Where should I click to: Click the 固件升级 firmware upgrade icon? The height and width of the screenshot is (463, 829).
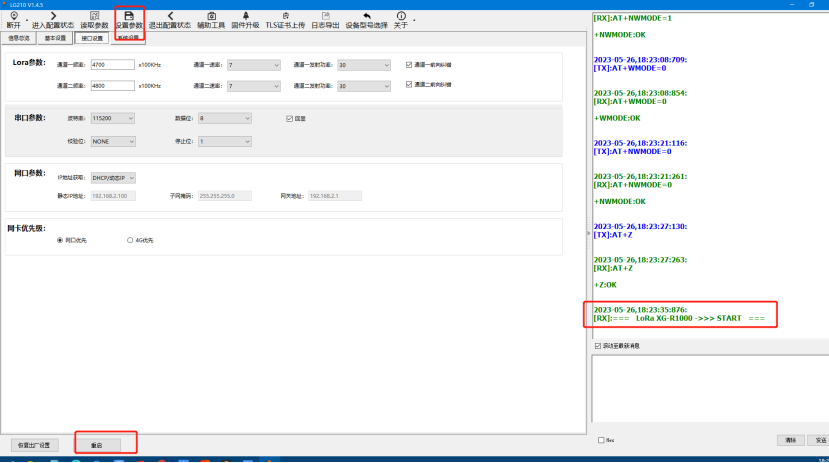pos(245,16)
